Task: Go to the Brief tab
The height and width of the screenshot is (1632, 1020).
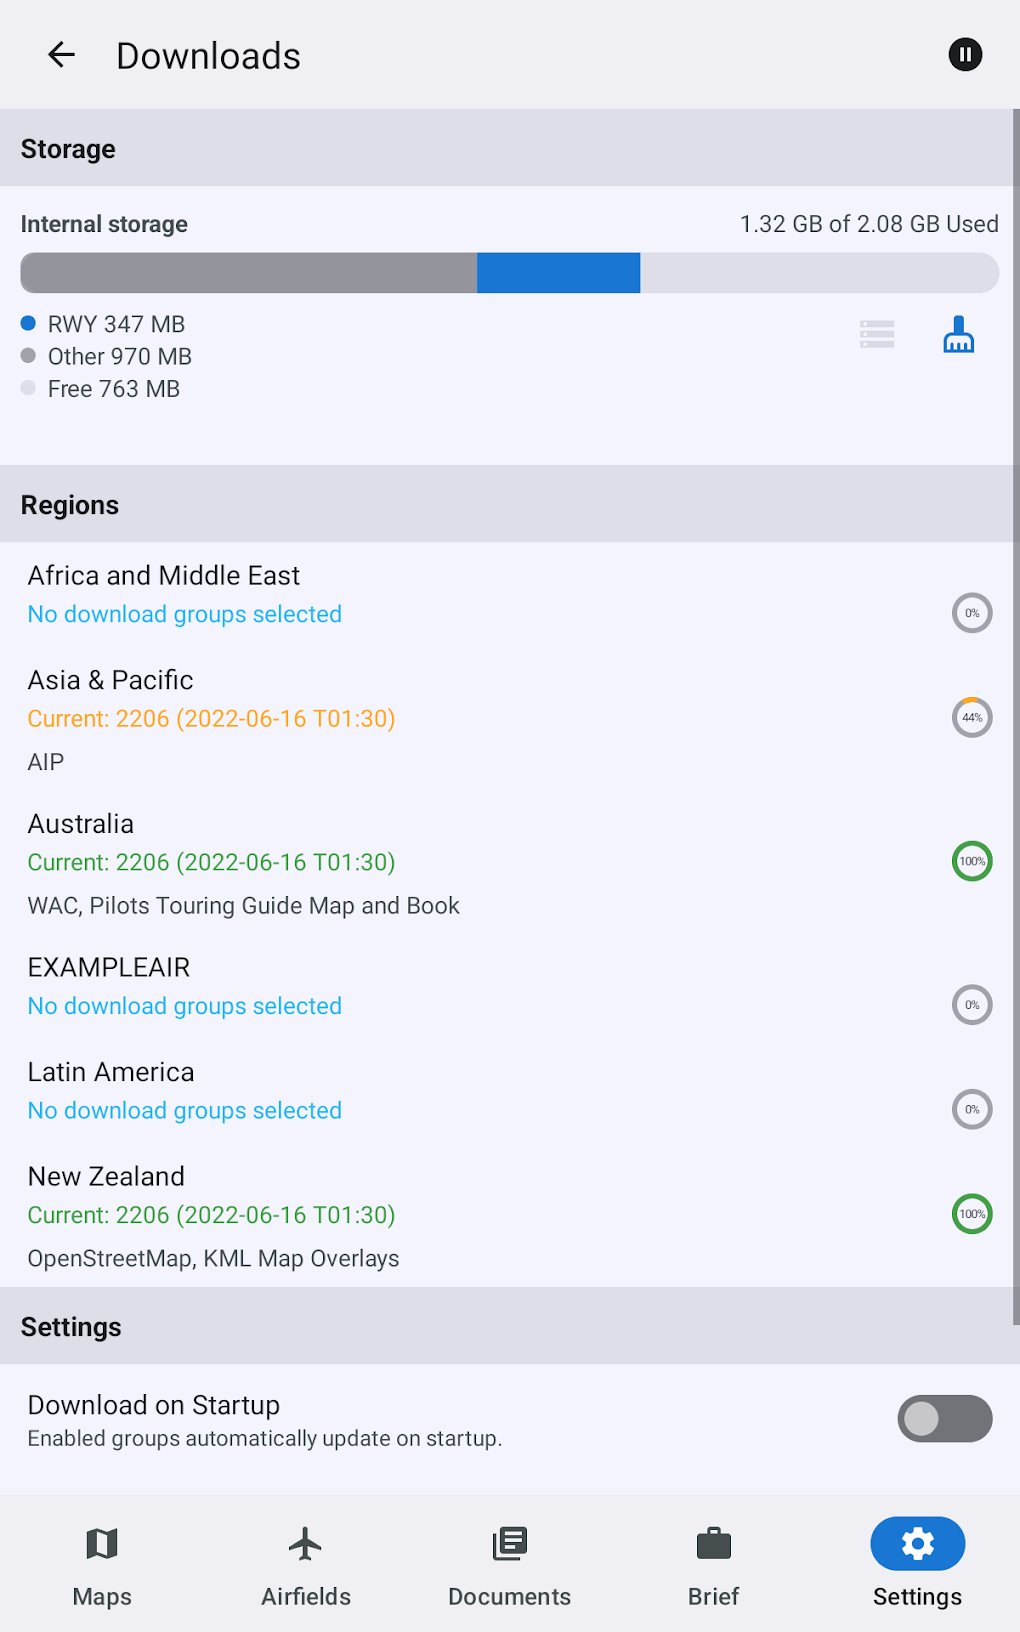Action: click(713, 1562)
